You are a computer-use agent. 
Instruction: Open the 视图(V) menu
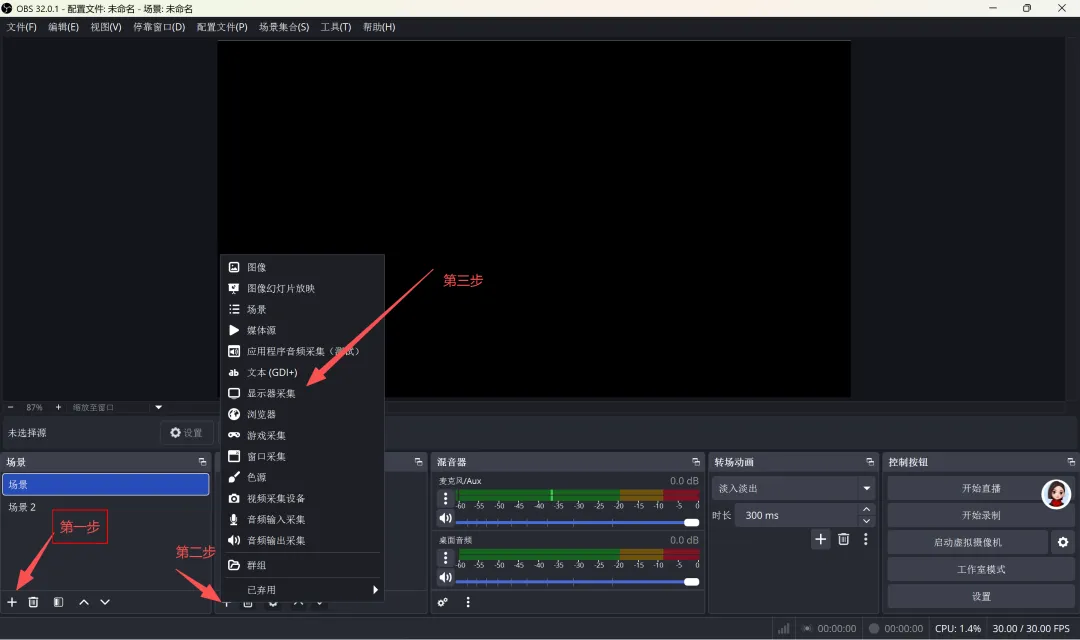(106, 27)
